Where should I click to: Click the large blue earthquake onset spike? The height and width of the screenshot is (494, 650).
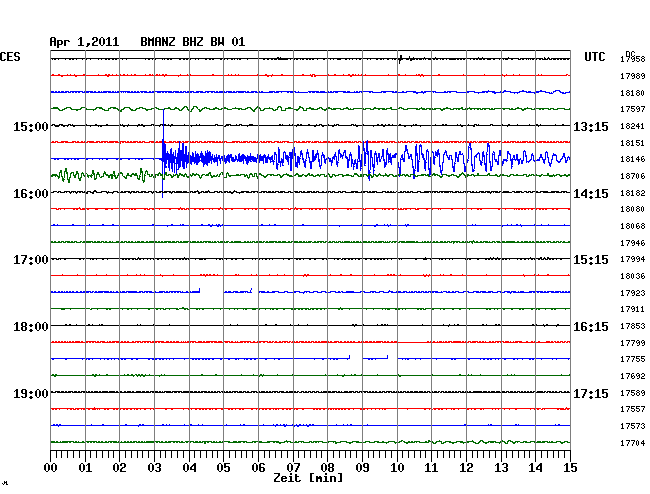tap(163, 153)
